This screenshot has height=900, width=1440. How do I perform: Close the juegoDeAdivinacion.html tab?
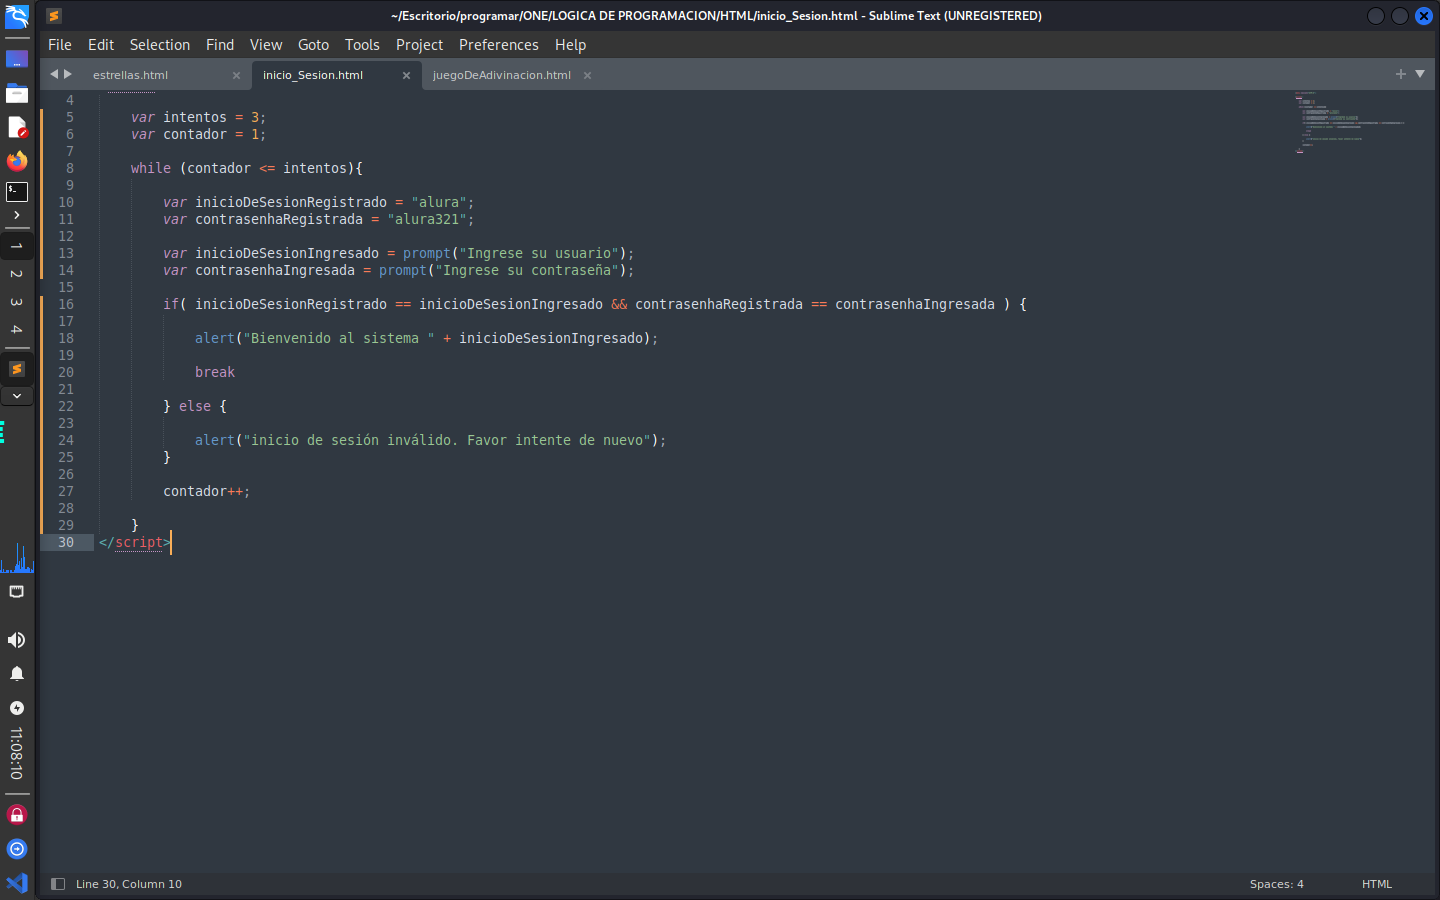pos(587,76)
